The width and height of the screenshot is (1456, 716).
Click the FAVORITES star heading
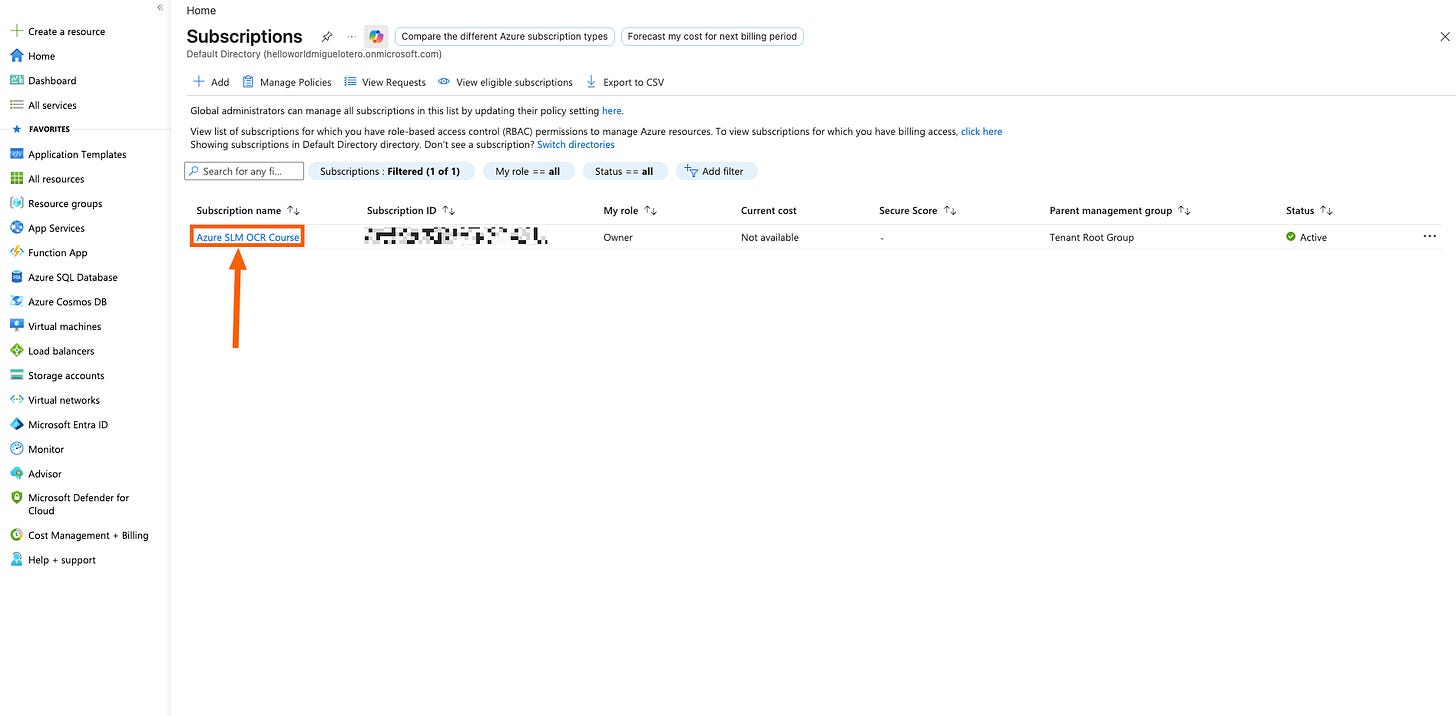click(40, 129)
